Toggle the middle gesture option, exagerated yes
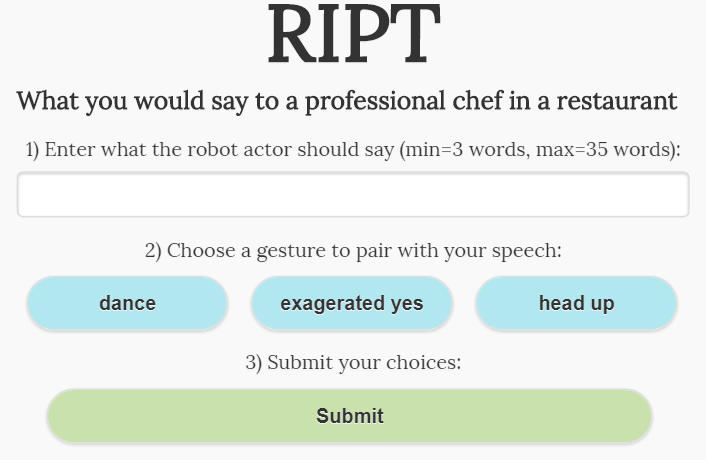This screenshot has height=460, width=706. coord(352,303)
